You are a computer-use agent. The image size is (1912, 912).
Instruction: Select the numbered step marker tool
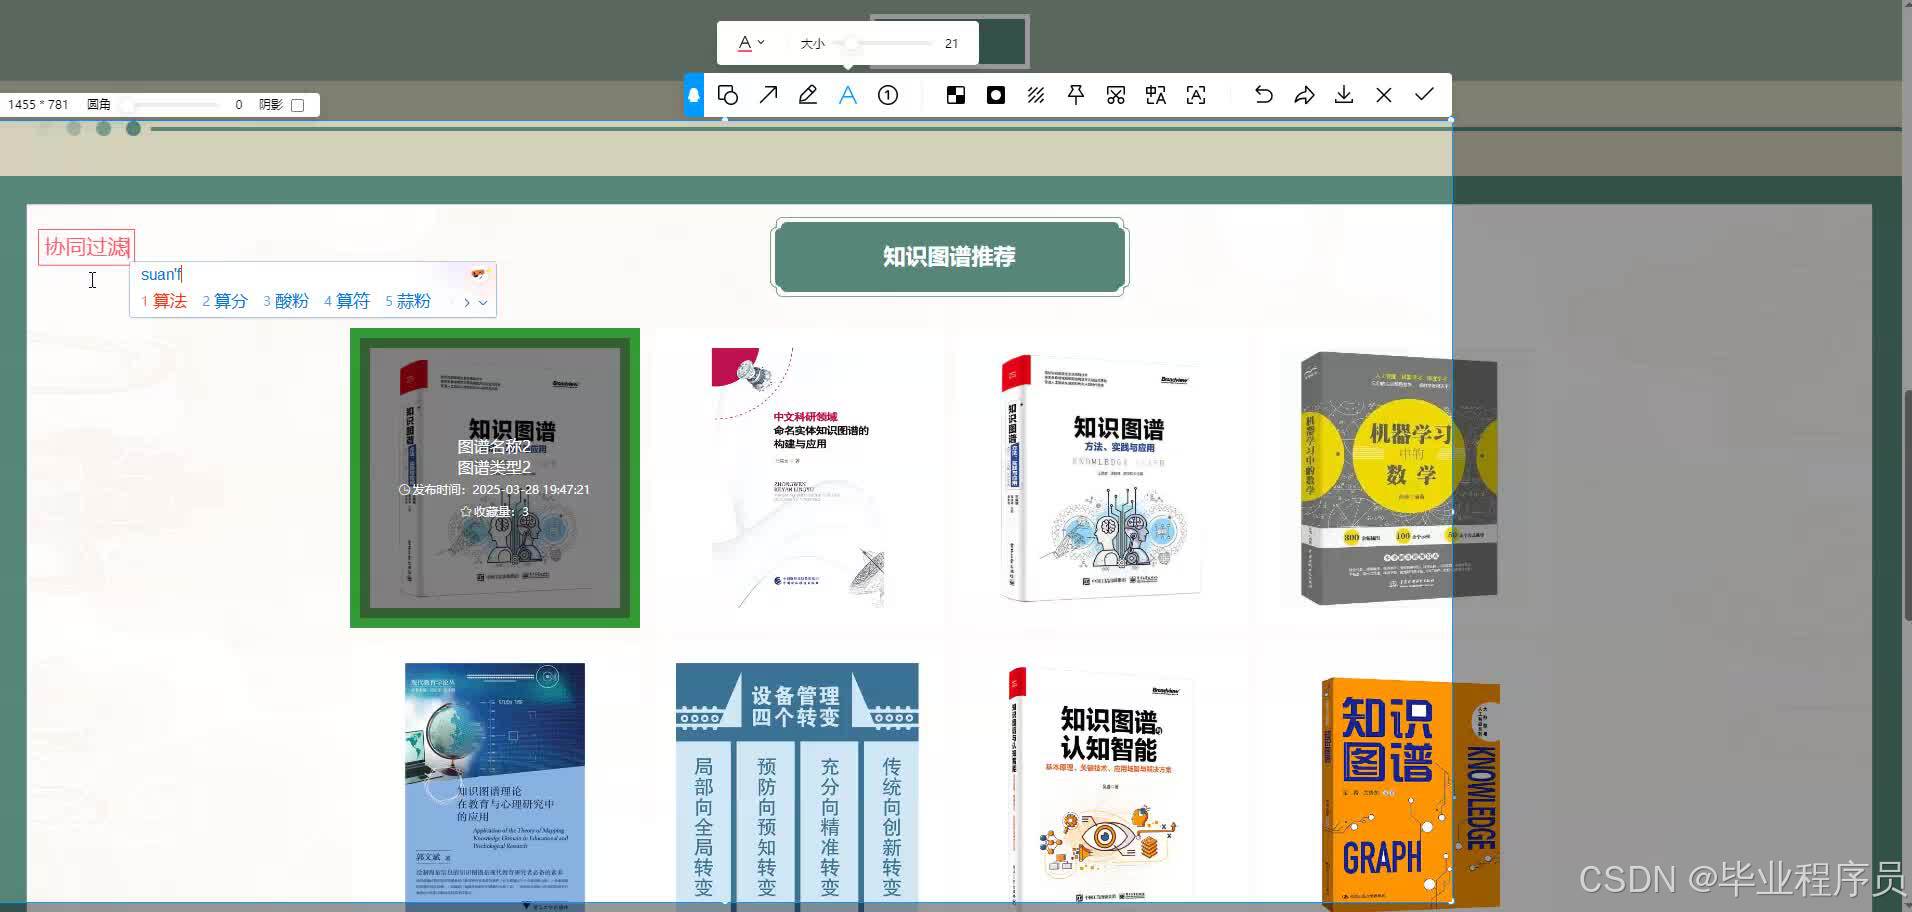pos(888,95)
